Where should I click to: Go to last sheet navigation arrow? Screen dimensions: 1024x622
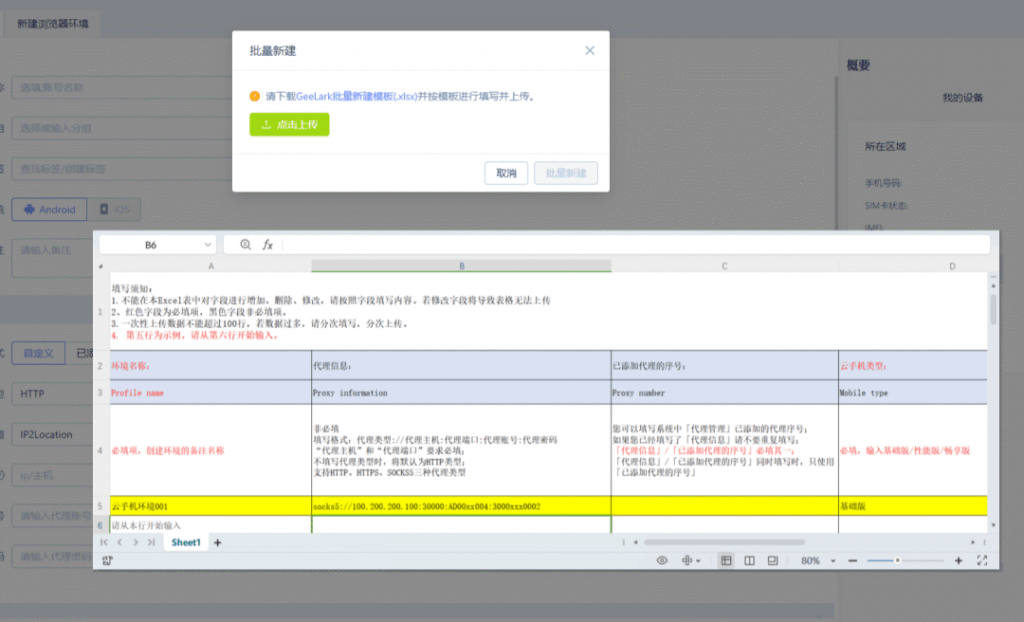(151, 542)
